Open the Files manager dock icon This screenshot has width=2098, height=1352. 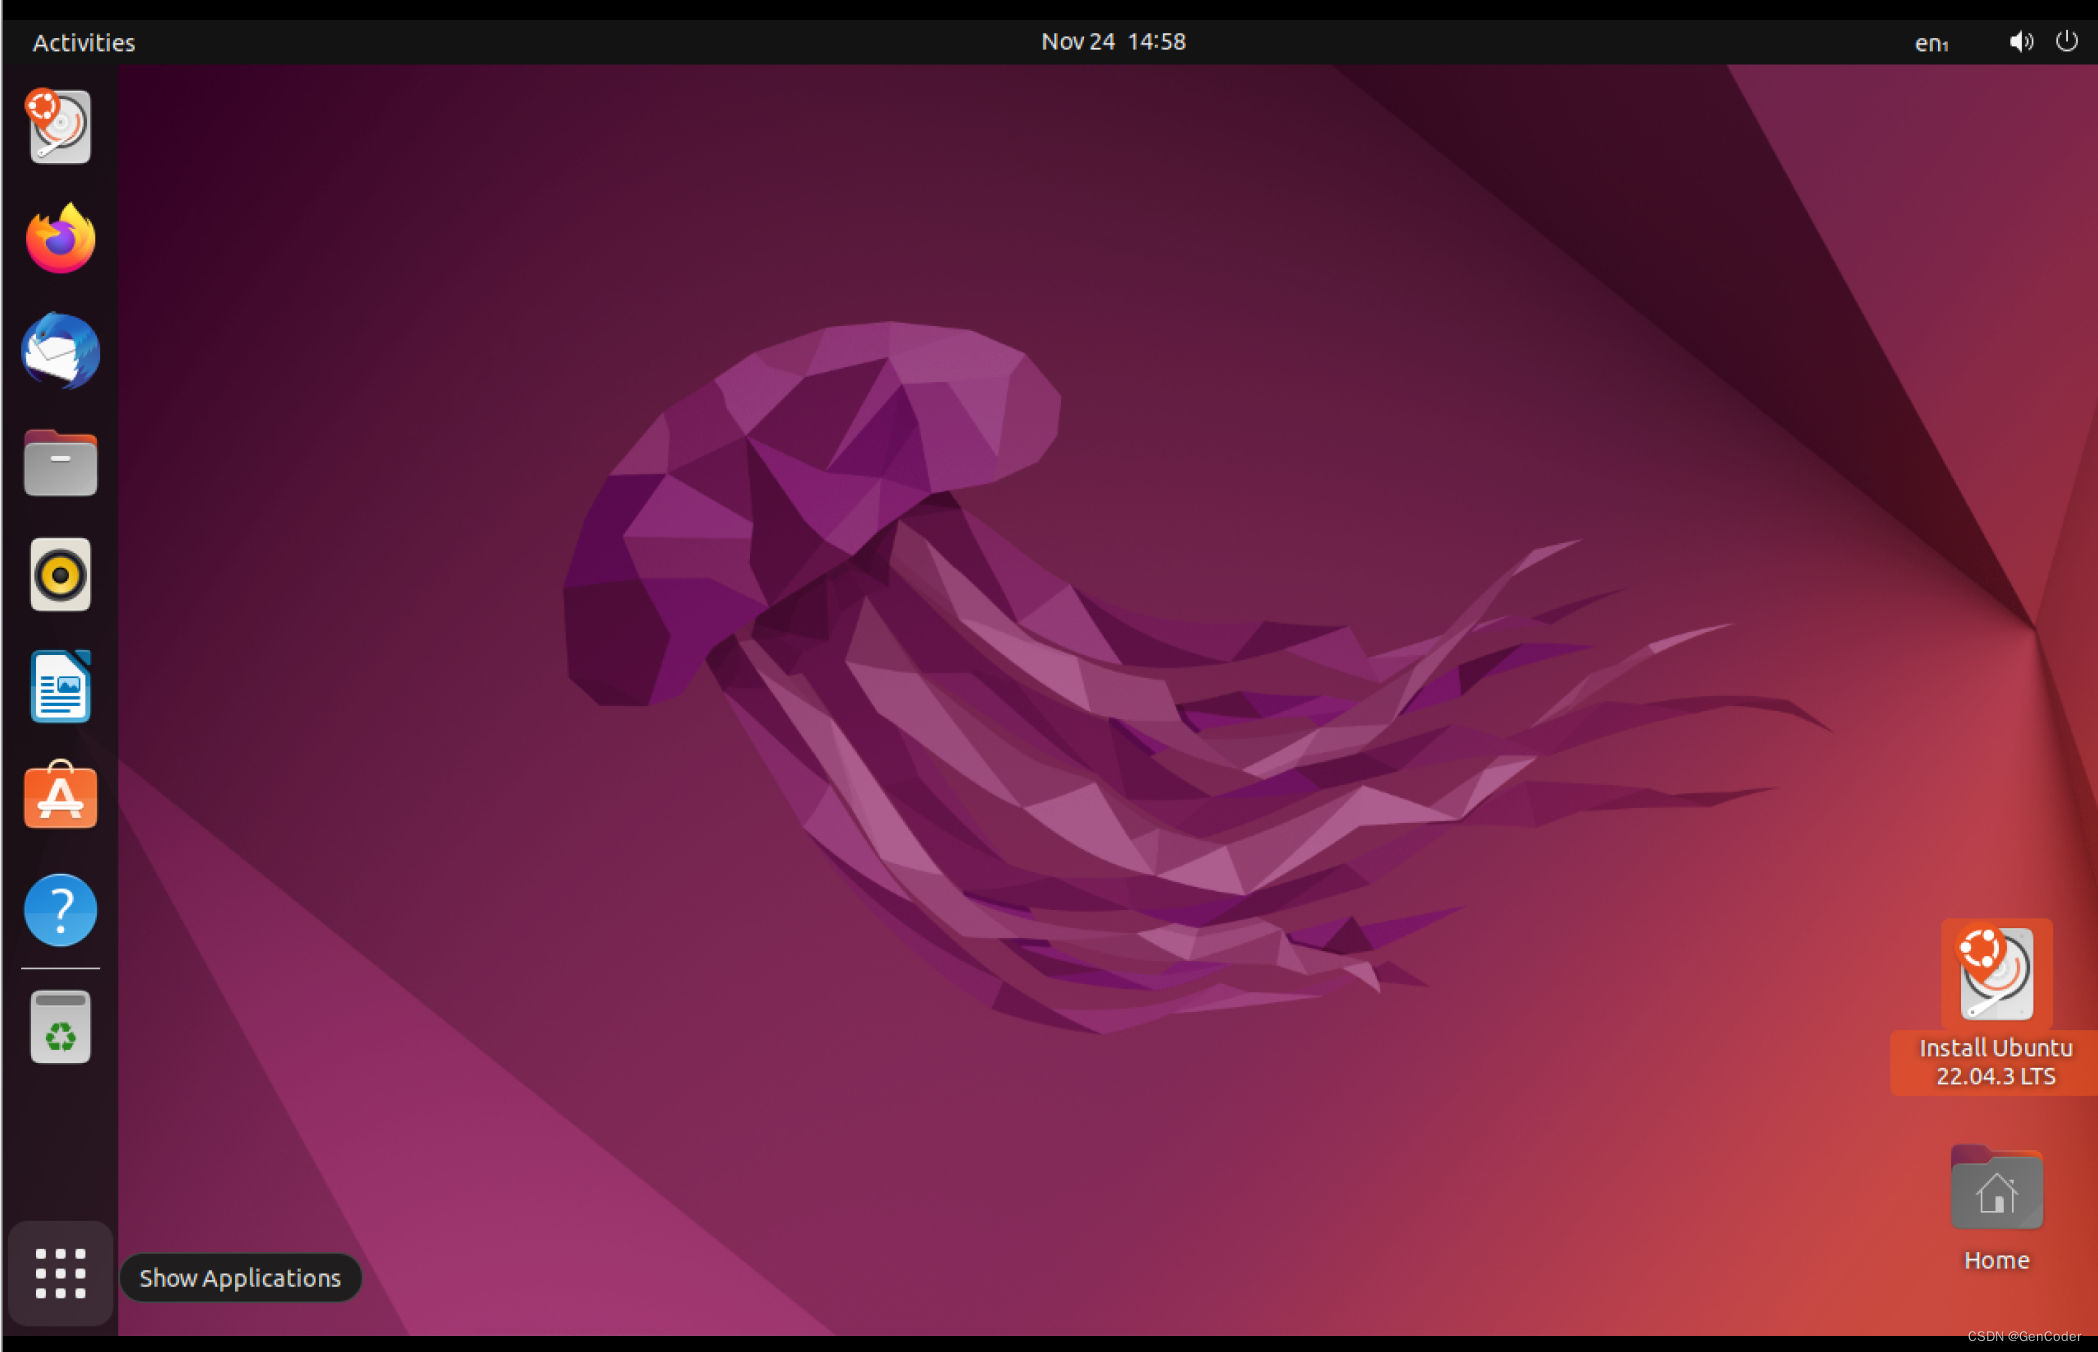[60, 463]
